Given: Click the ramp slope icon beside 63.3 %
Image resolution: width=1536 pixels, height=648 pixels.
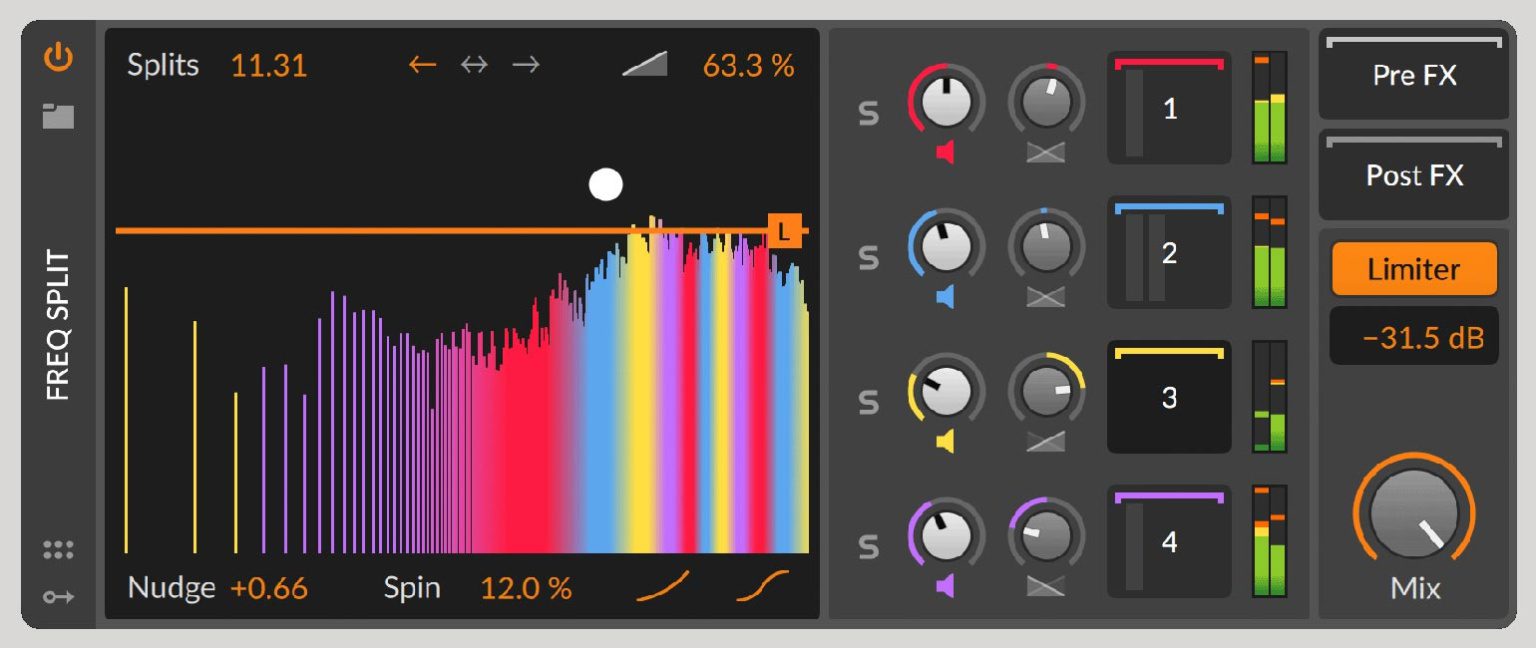Looking at the screenshot, I should click(644, 66).
